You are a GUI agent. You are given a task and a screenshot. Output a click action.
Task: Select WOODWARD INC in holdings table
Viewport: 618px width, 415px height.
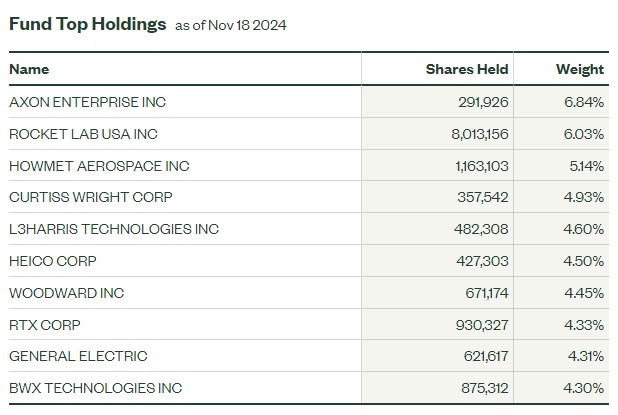tap(67, 293)
